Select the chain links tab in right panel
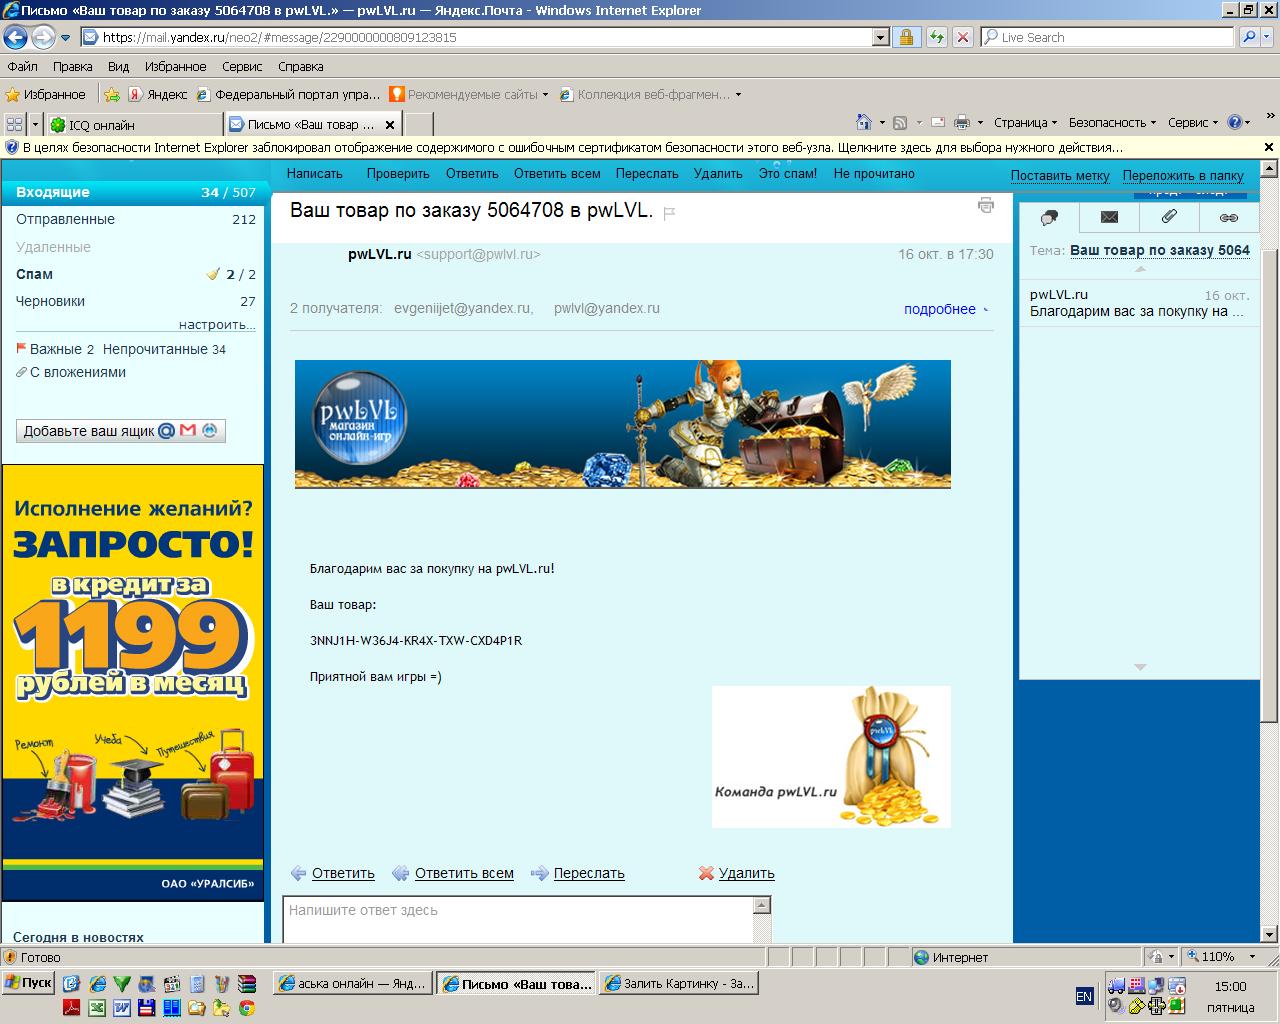The width and height of the screenshot is (1280, 1024). [1229, 217]
